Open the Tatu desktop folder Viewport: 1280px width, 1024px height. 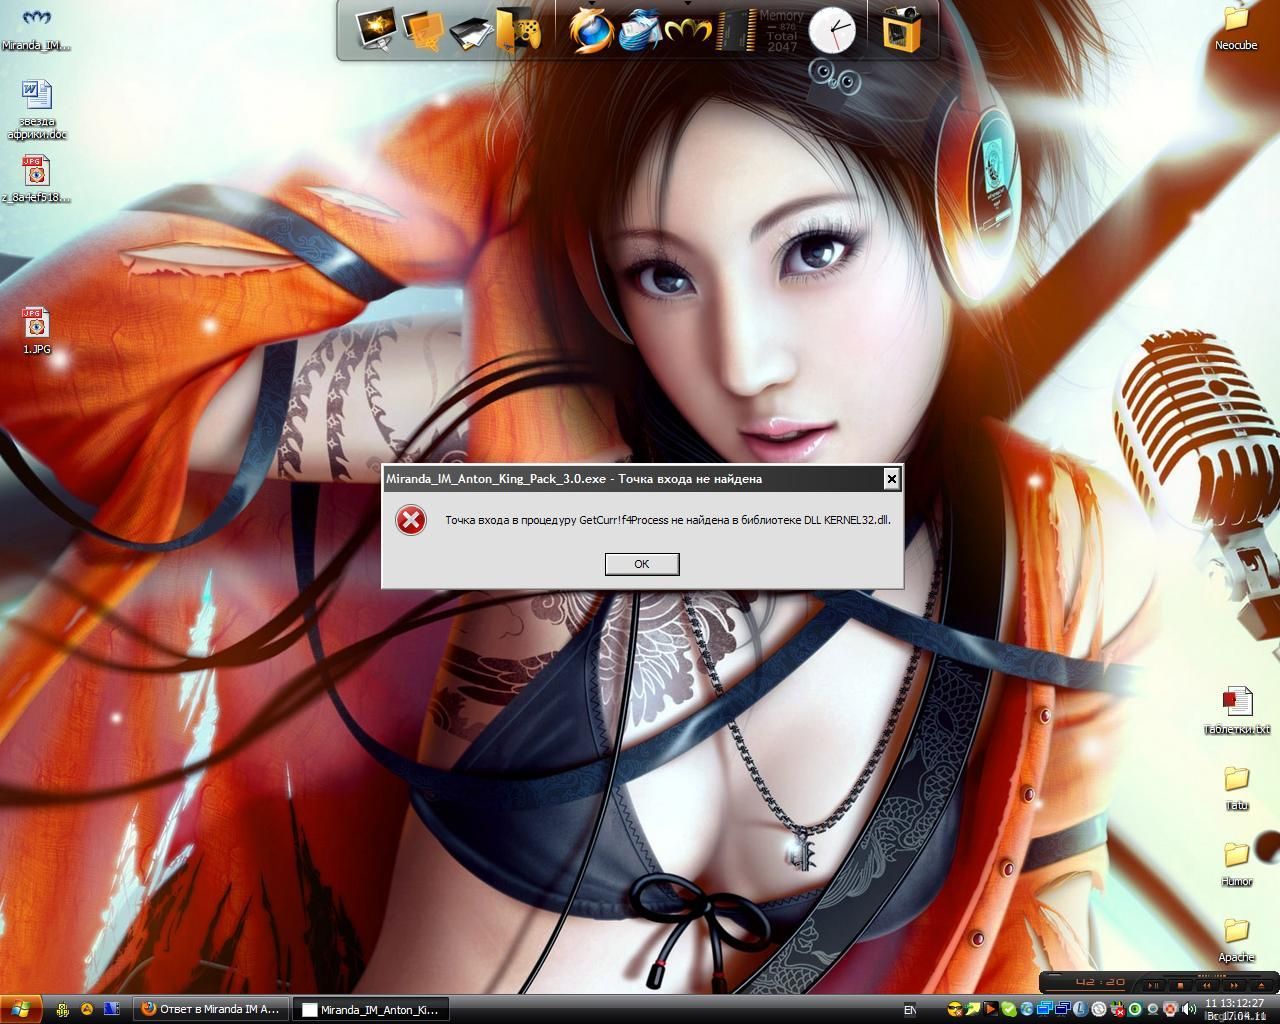(x=1237, y=788)
